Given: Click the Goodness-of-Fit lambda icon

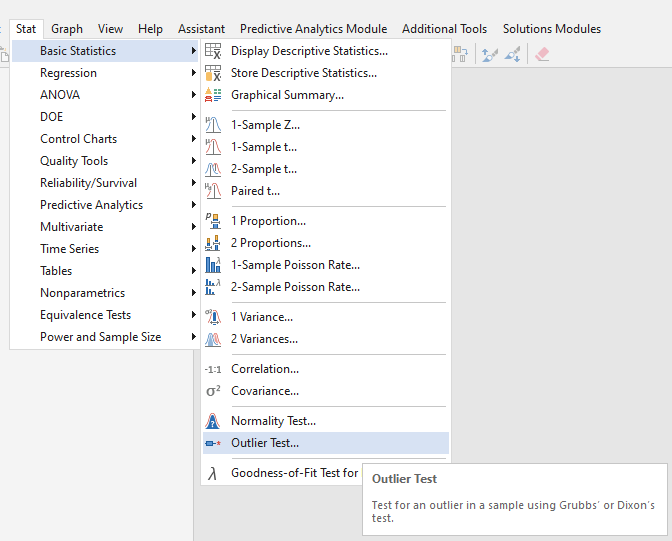Looking at the screenshot, I should tap(212, 473).
